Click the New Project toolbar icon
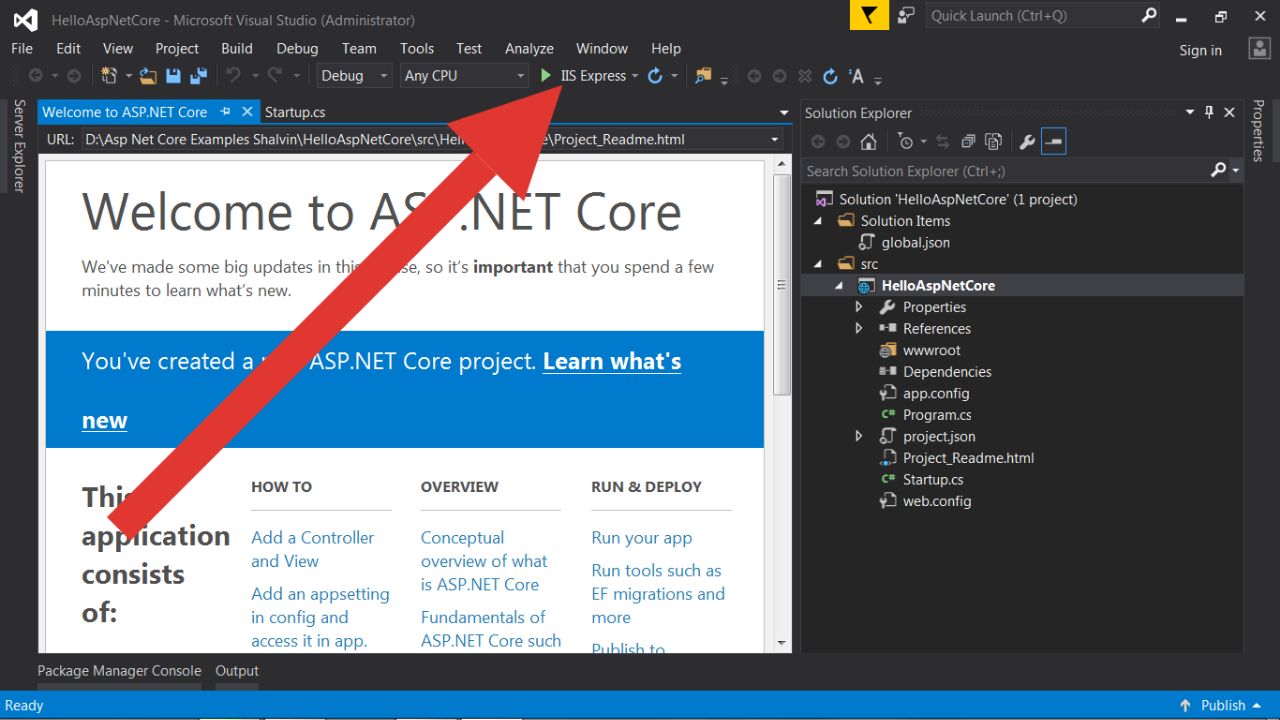 (x=108, y=76)
